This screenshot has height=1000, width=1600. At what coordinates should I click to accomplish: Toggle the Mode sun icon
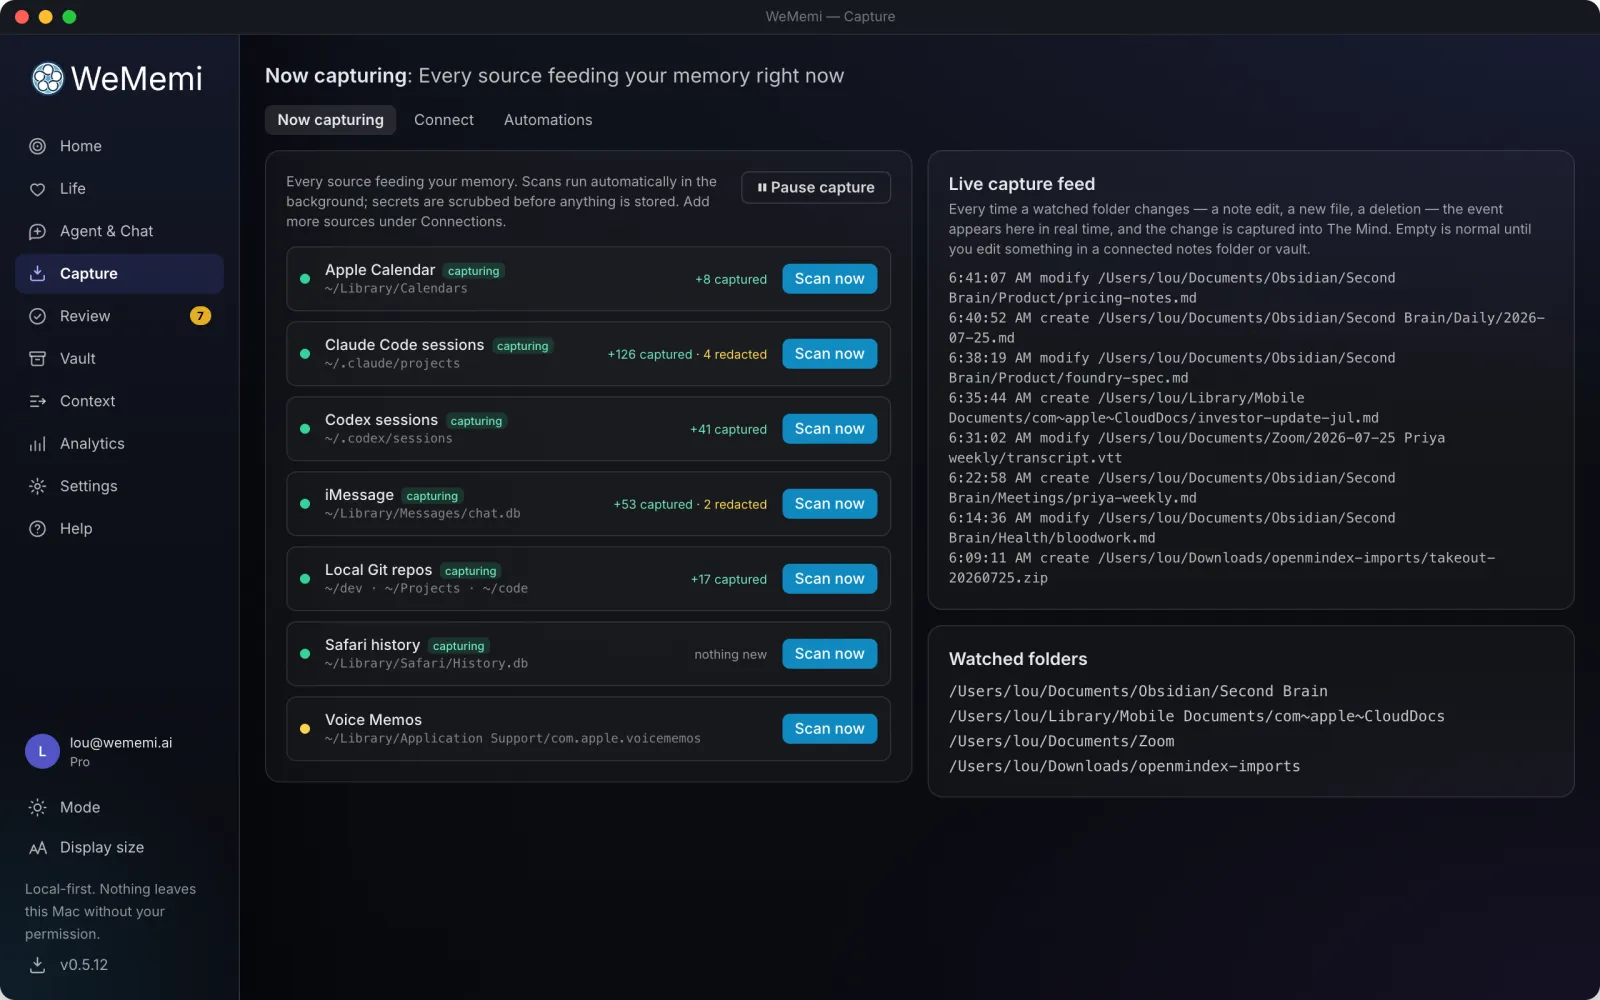tap(37, 807)
